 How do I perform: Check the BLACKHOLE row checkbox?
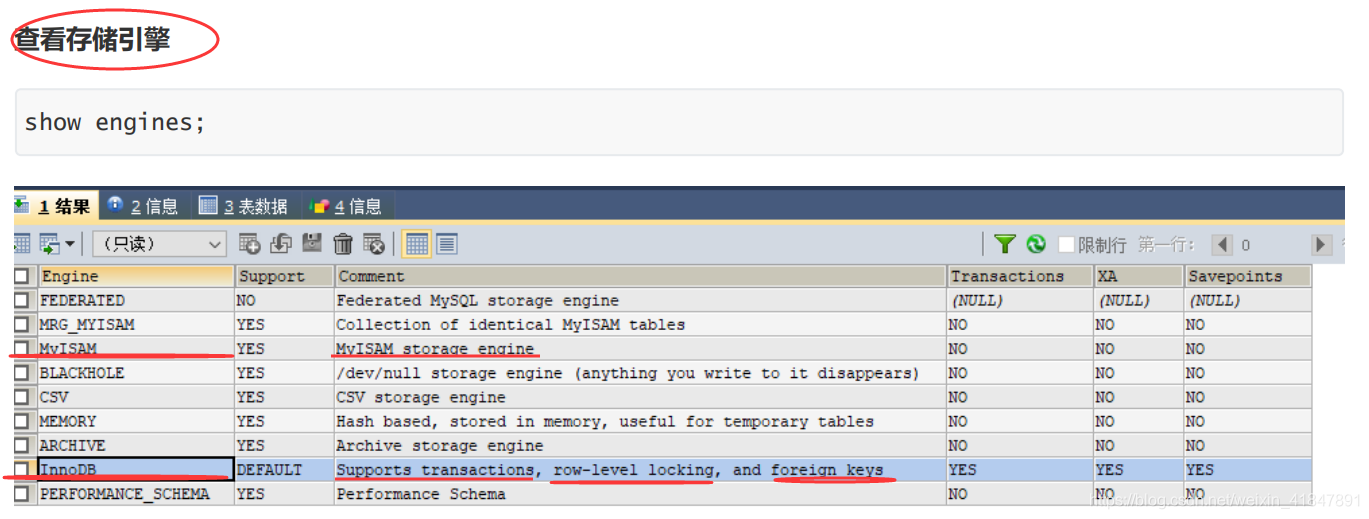[x=22, y=373]
